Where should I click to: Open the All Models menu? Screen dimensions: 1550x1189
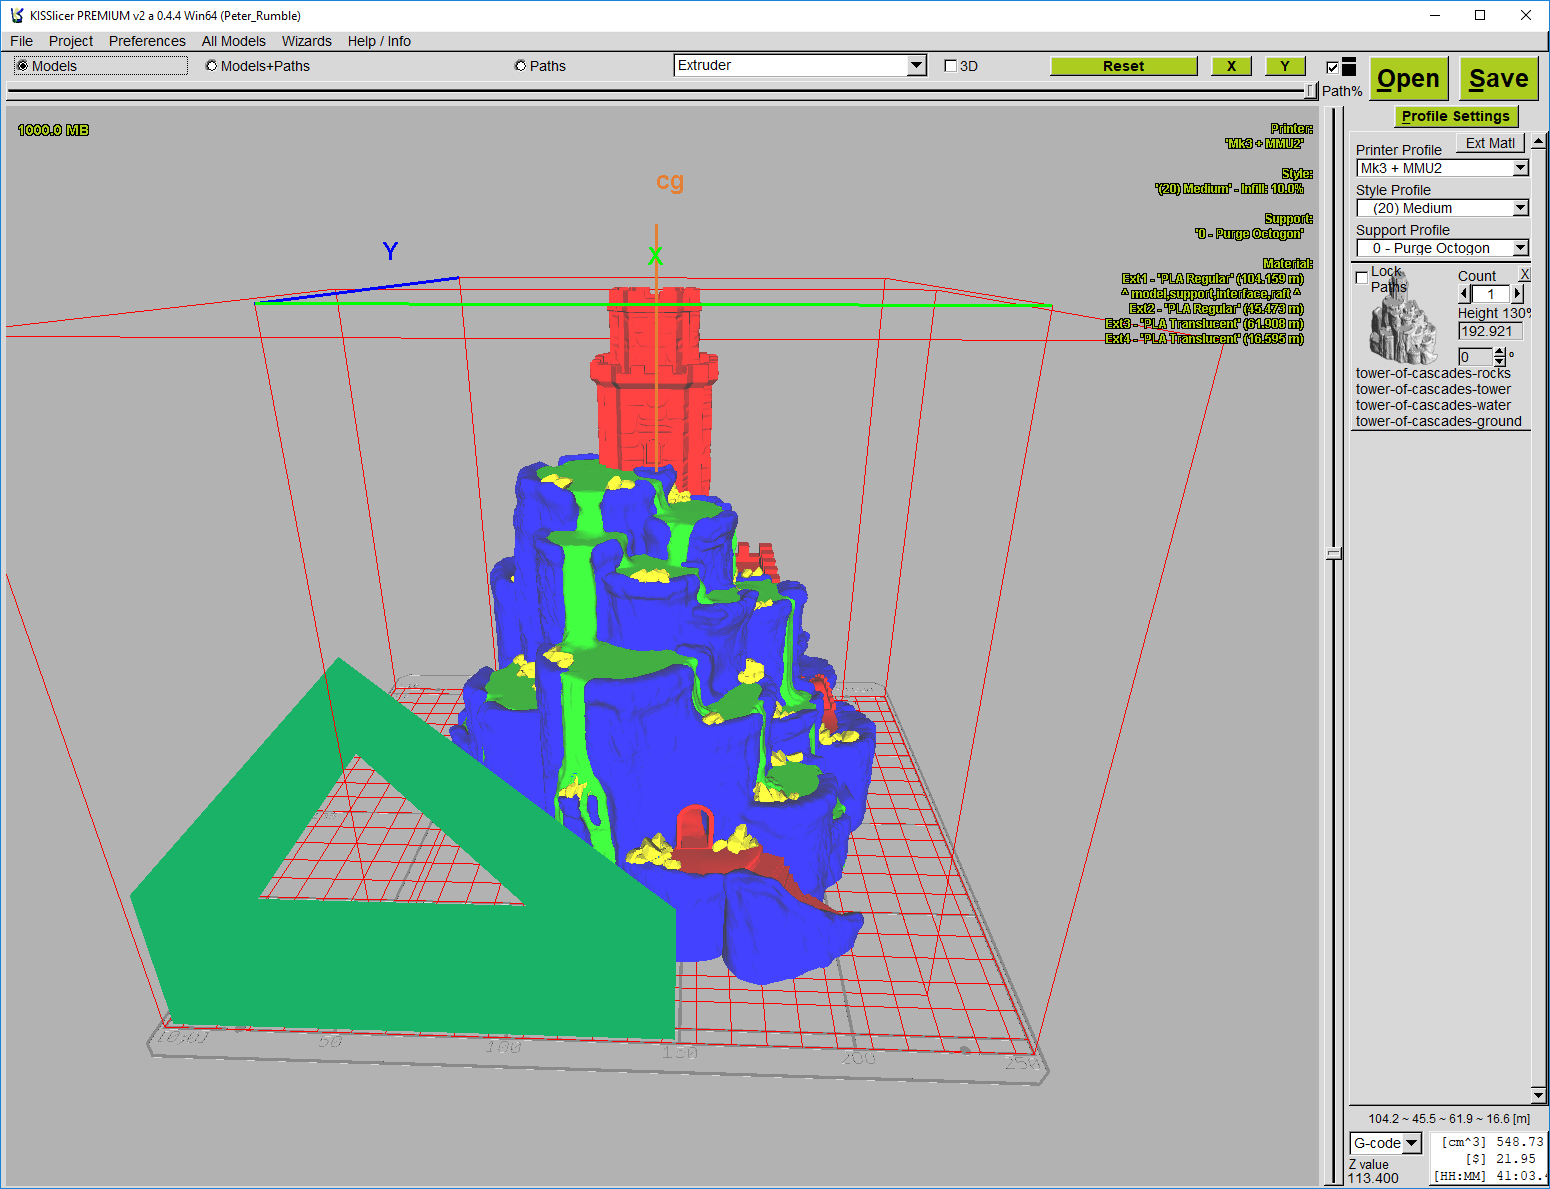pyautogui.click(x=233, y=41)
